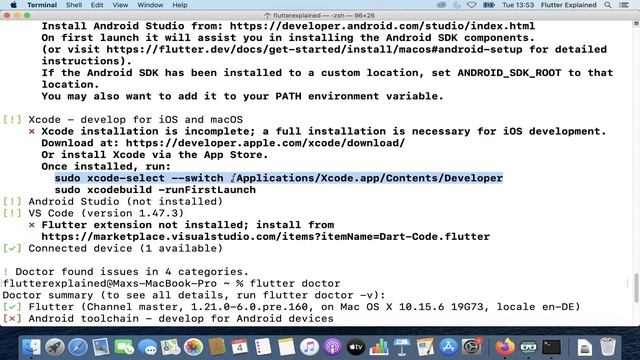Open Messages speech bubble in Dock

coord(147,347)
